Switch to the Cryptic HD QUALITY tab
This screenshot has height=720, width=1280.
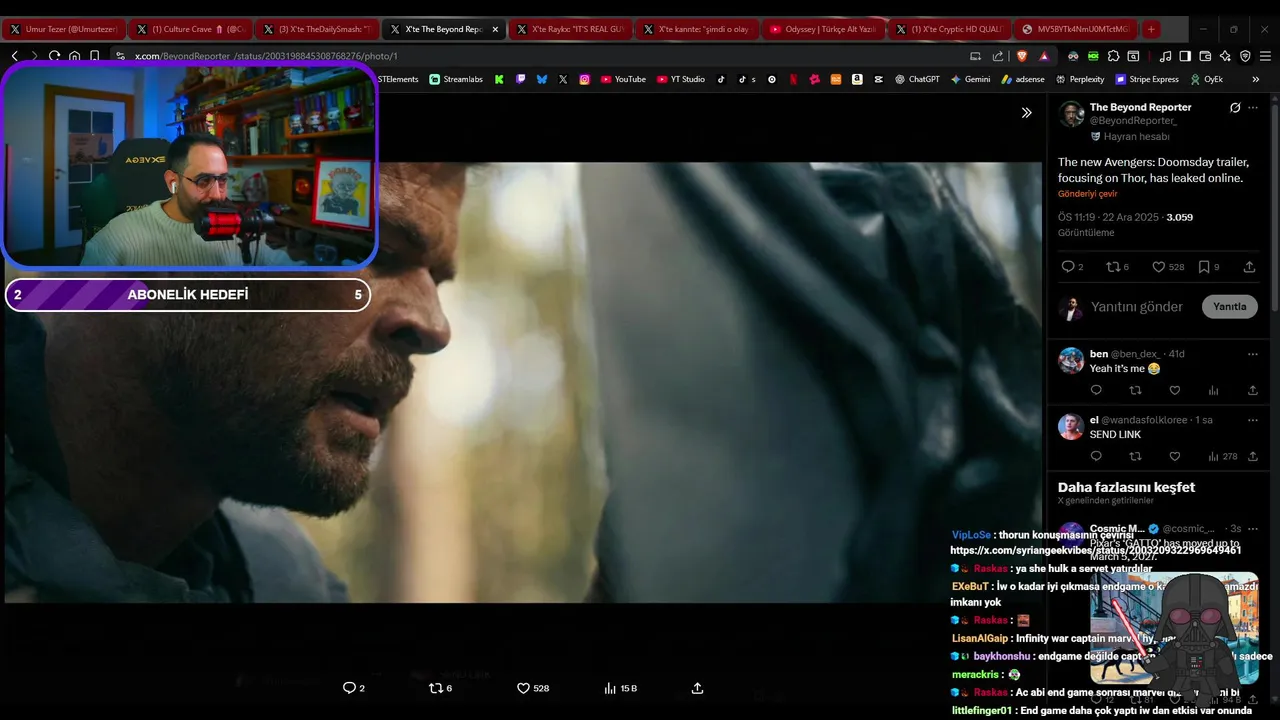[948, 29]
